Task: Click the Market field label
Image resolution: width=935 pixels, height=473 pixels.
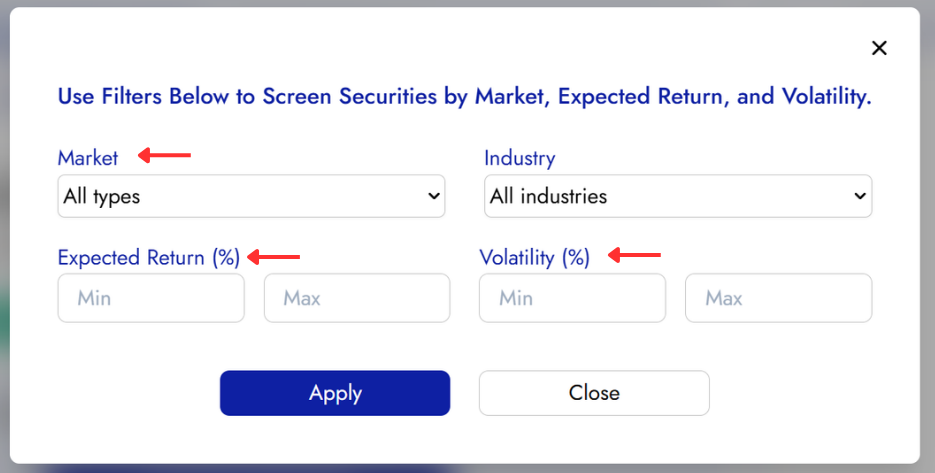Action: pyautogui.click(x=88, y=158)
